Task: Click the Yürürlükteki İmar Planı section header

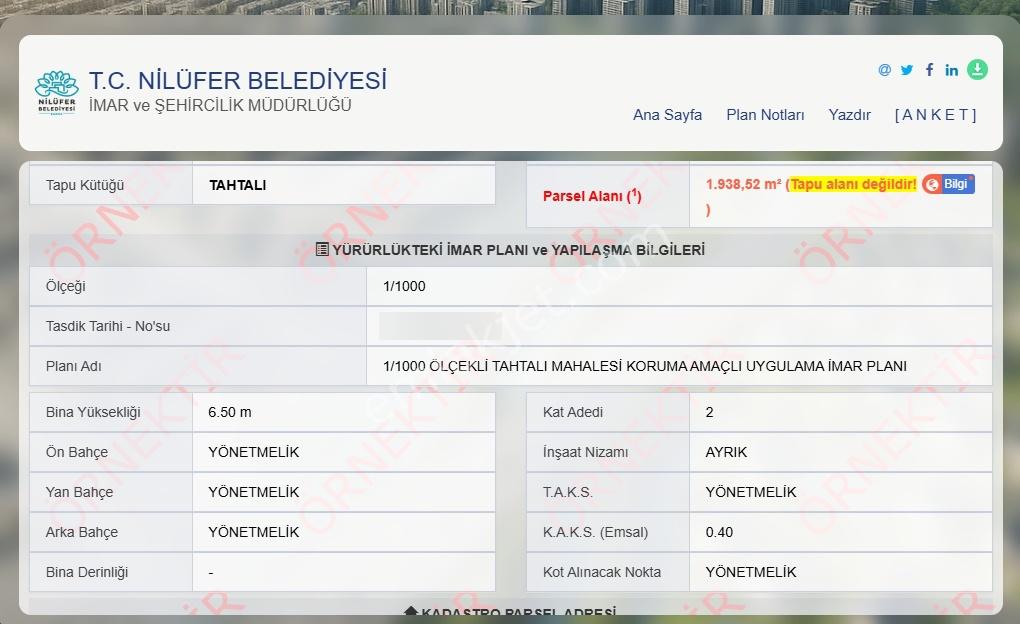Action: point(511,250)
